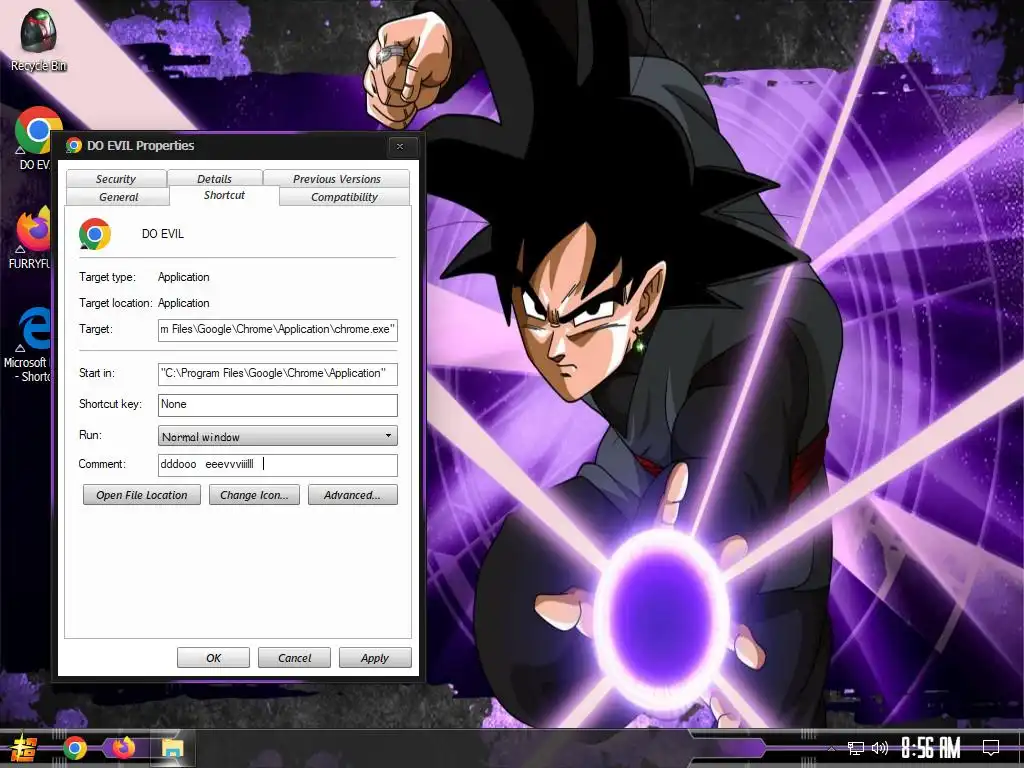Open the Start menu button
1024x768 pixels.
point(24,748)
